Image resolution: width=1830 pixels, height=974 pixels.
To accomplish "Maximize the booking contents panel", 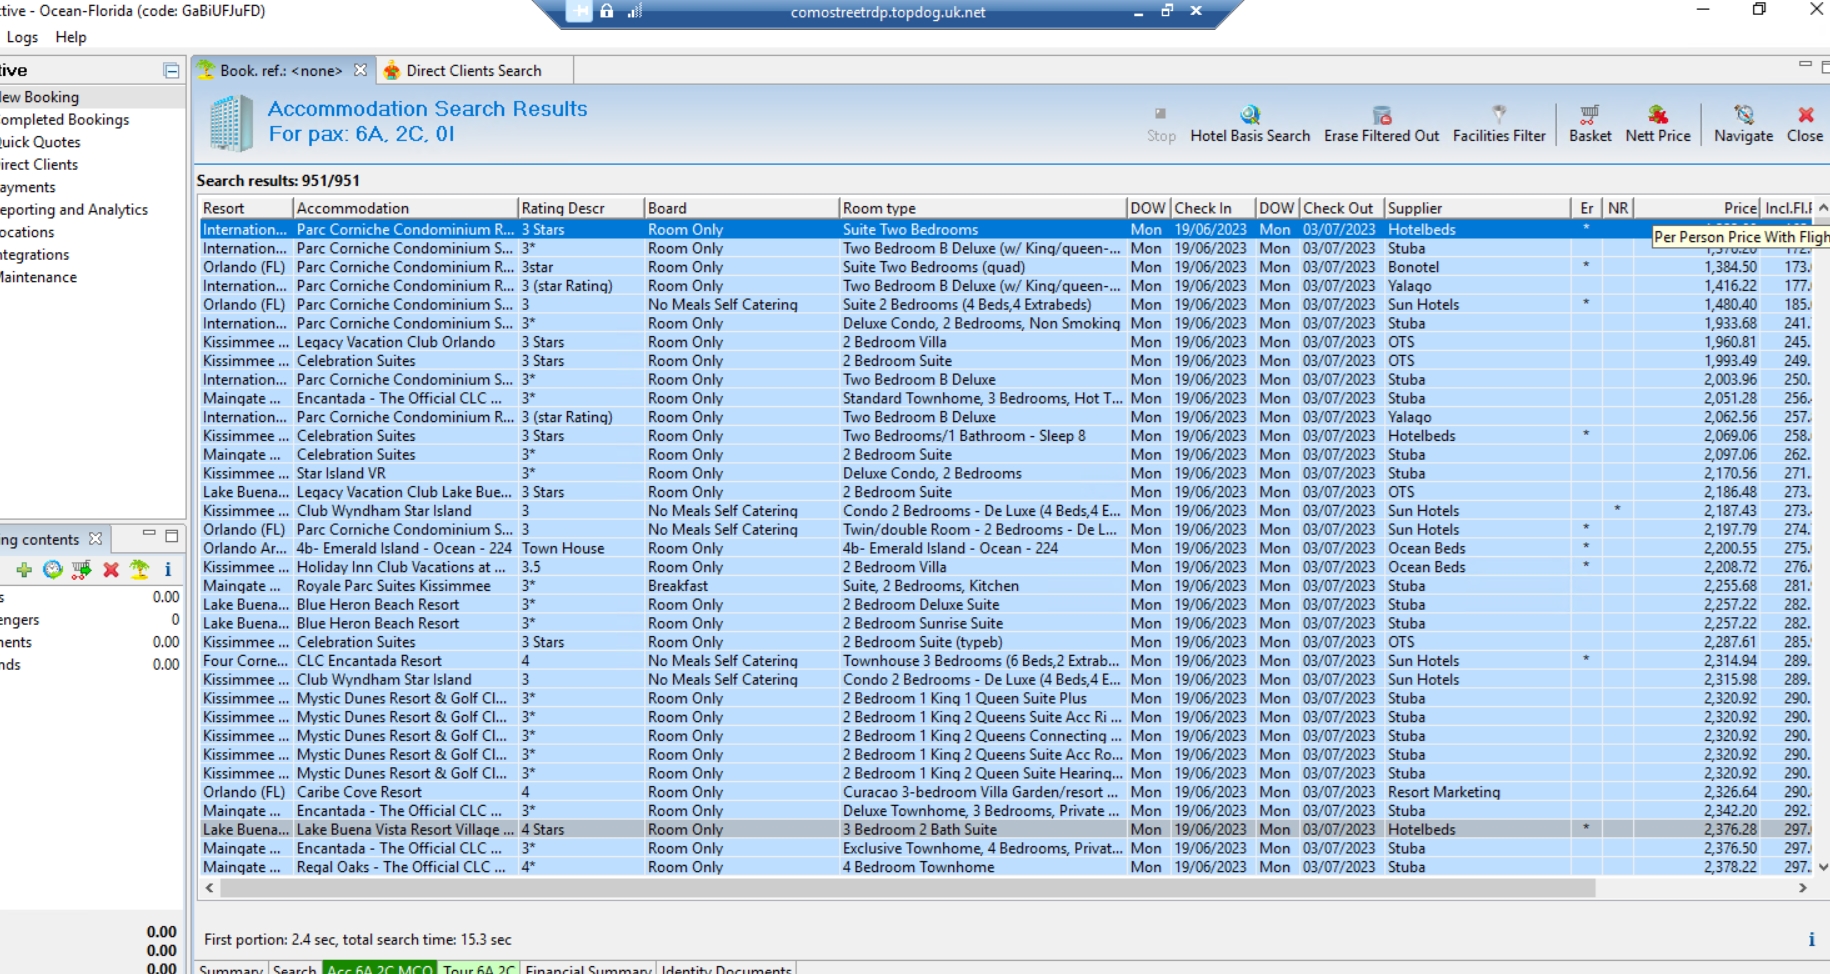I will tap(172, 536).
